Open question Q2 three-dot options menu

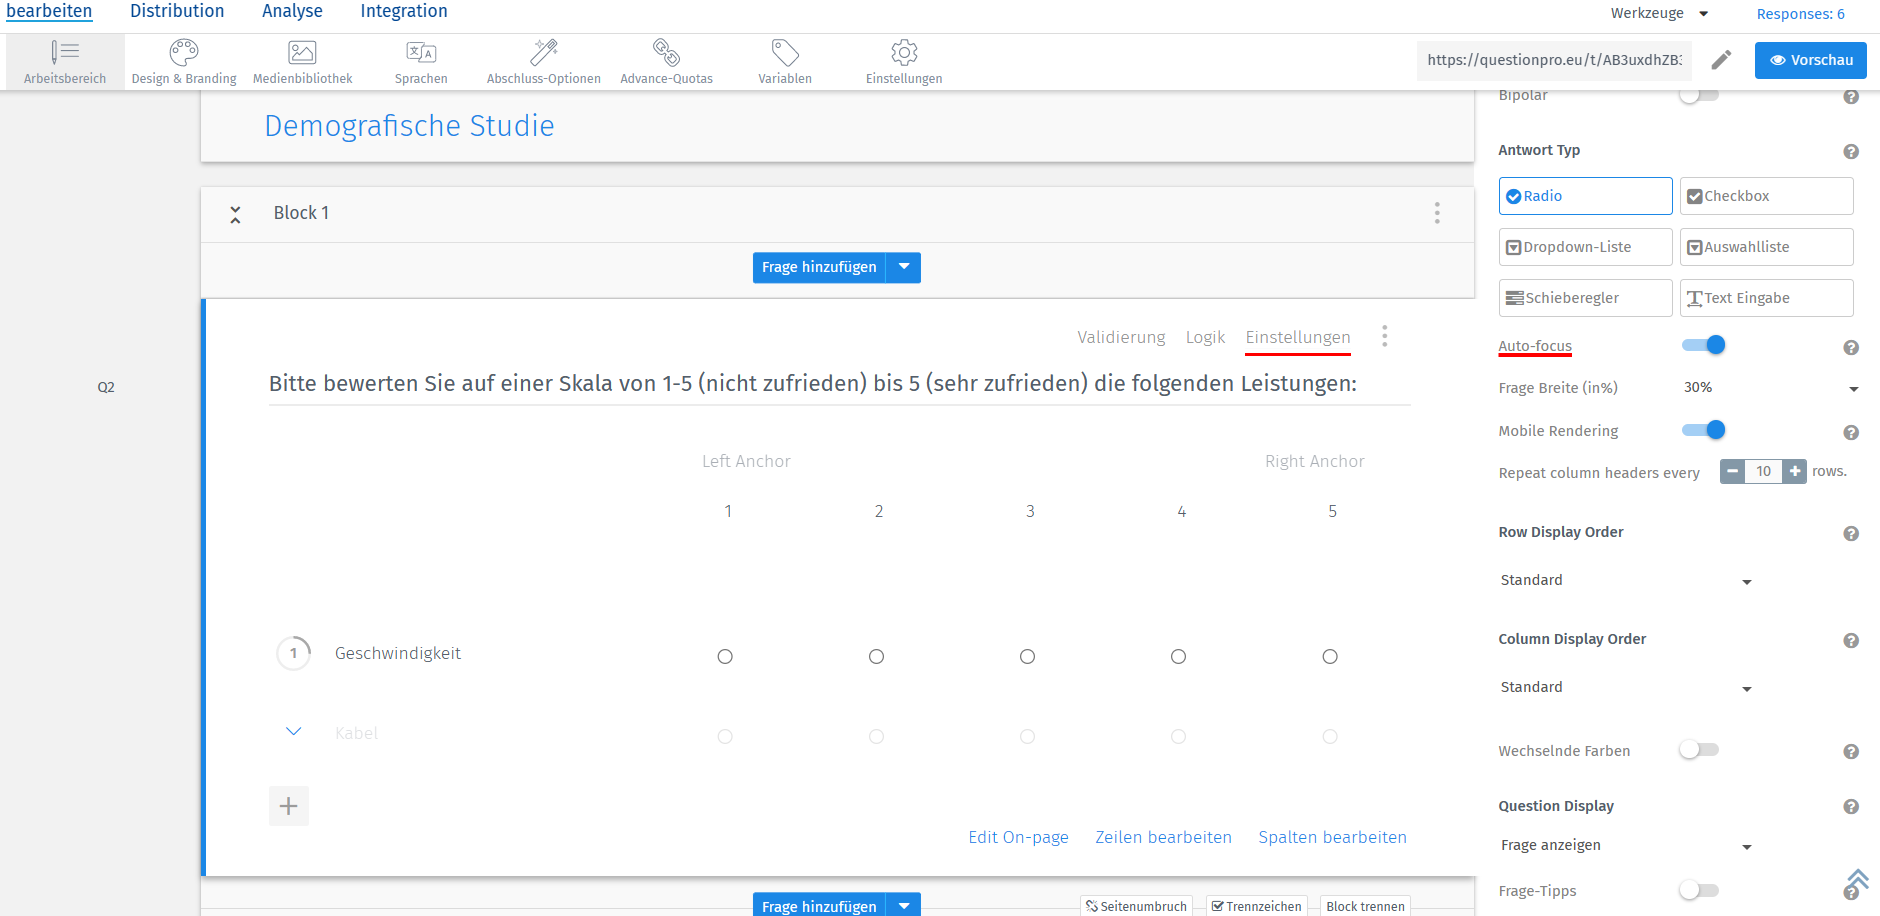coord(1385,336)
